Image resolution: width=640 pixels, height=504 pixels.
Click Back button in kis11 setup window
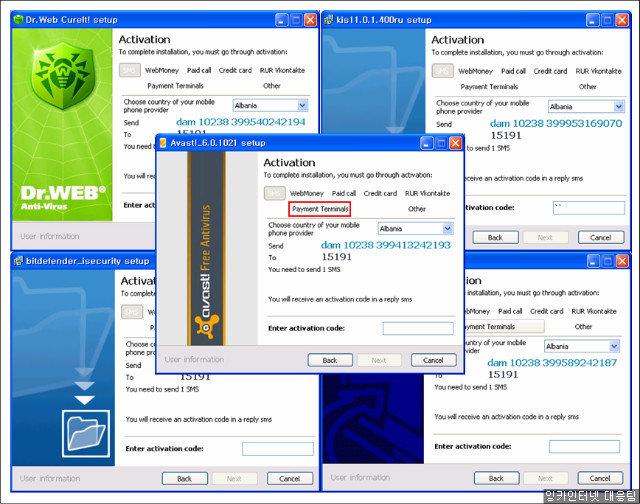pos(496,238)
